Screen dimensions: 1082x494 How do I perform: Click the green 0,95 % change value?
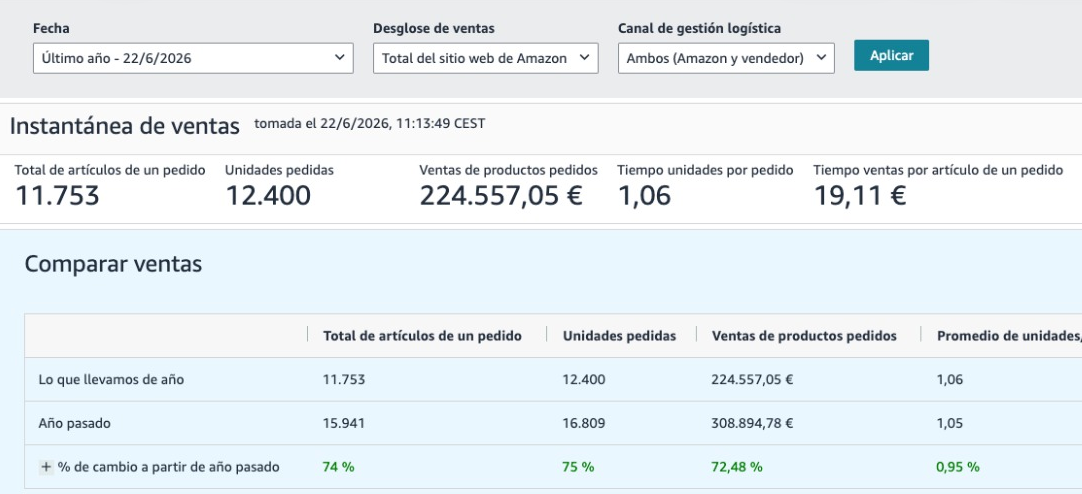[958, 467]
